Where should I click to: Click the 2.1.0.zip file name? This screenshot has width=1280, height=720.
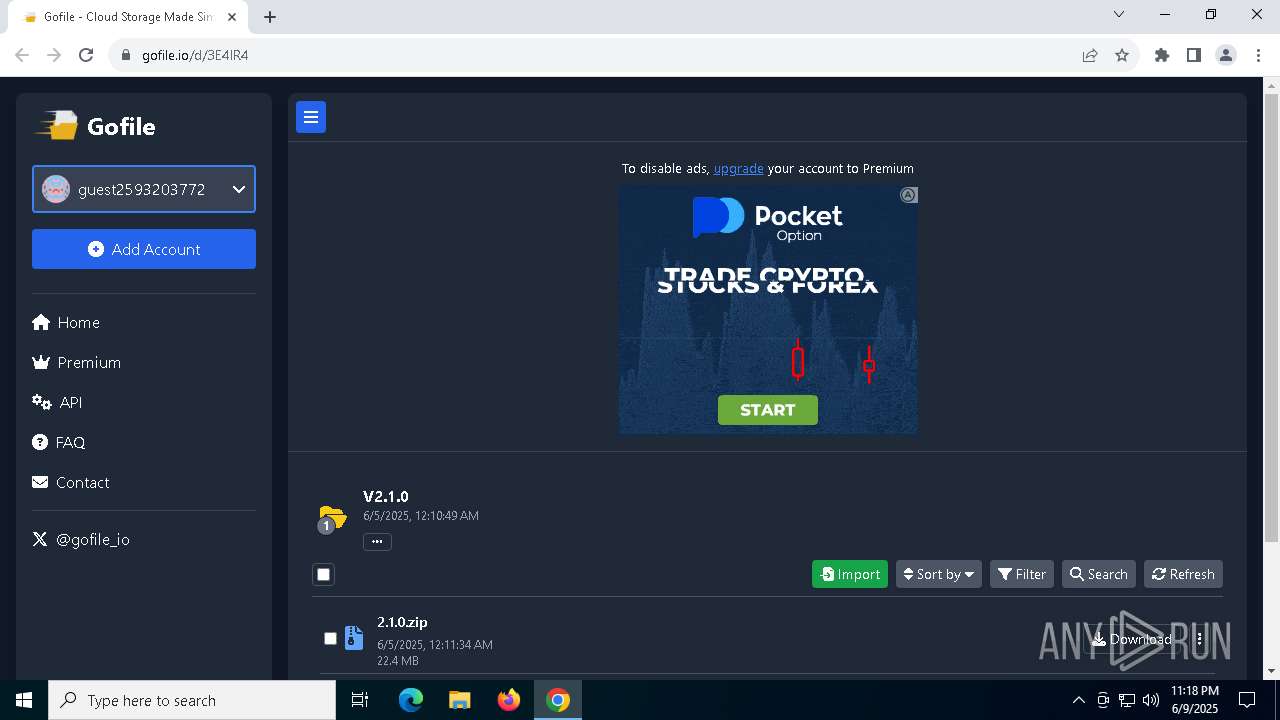pos(402,622)
